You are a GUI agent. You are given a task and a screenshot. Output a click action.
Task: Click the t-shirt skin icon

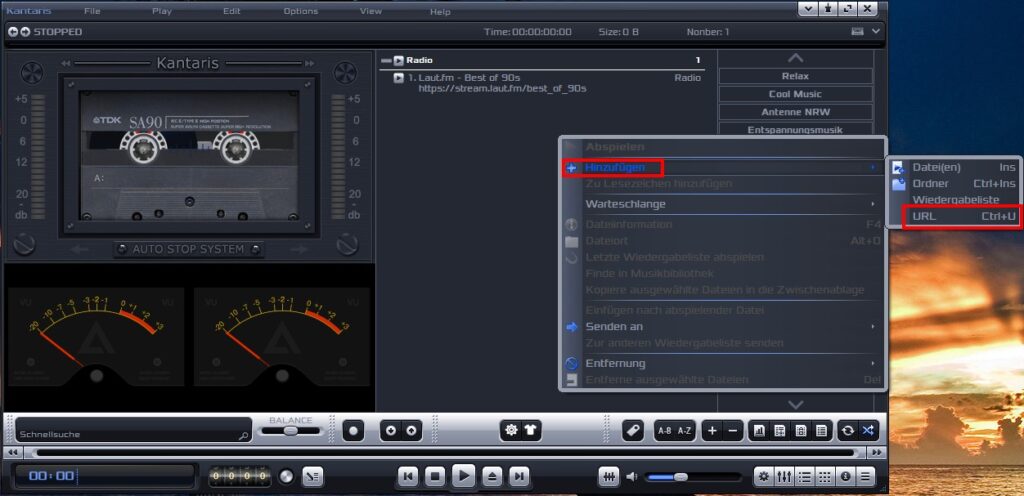point(531,431)
